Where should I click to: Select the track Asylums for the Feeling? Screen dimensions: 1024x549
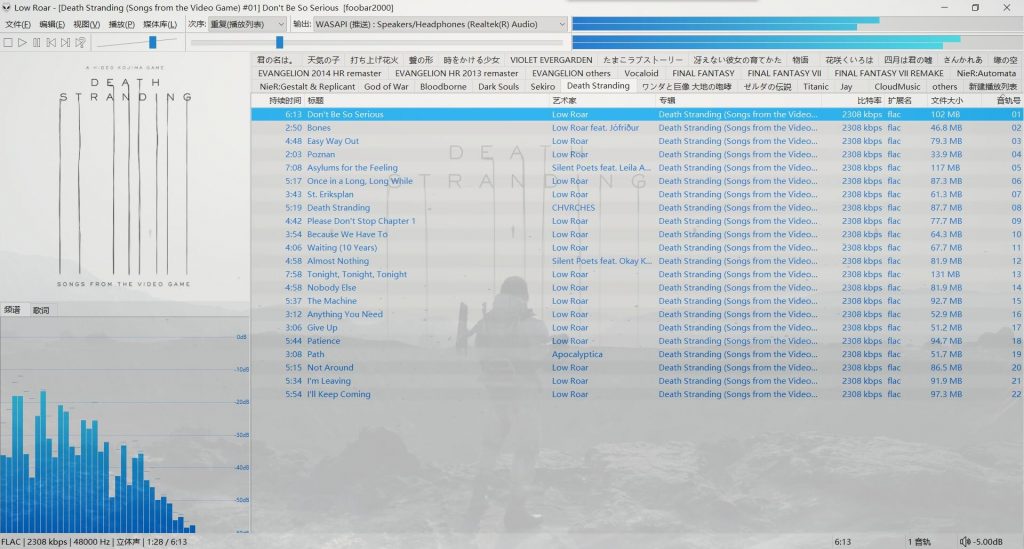637,168
